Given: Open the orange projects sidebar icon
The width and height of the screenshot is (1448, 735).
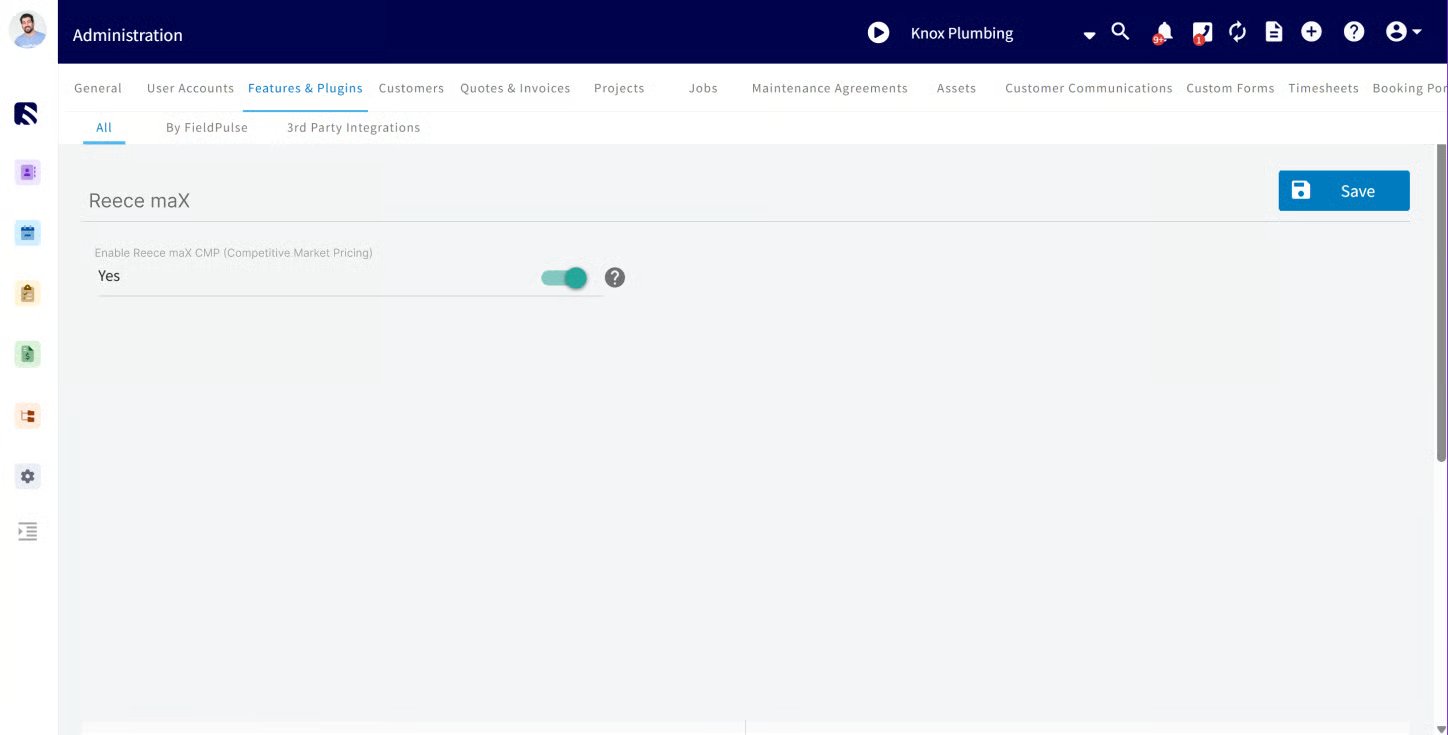Looking at the screenshot, I should pyautogui.click(x=28, y=415).
